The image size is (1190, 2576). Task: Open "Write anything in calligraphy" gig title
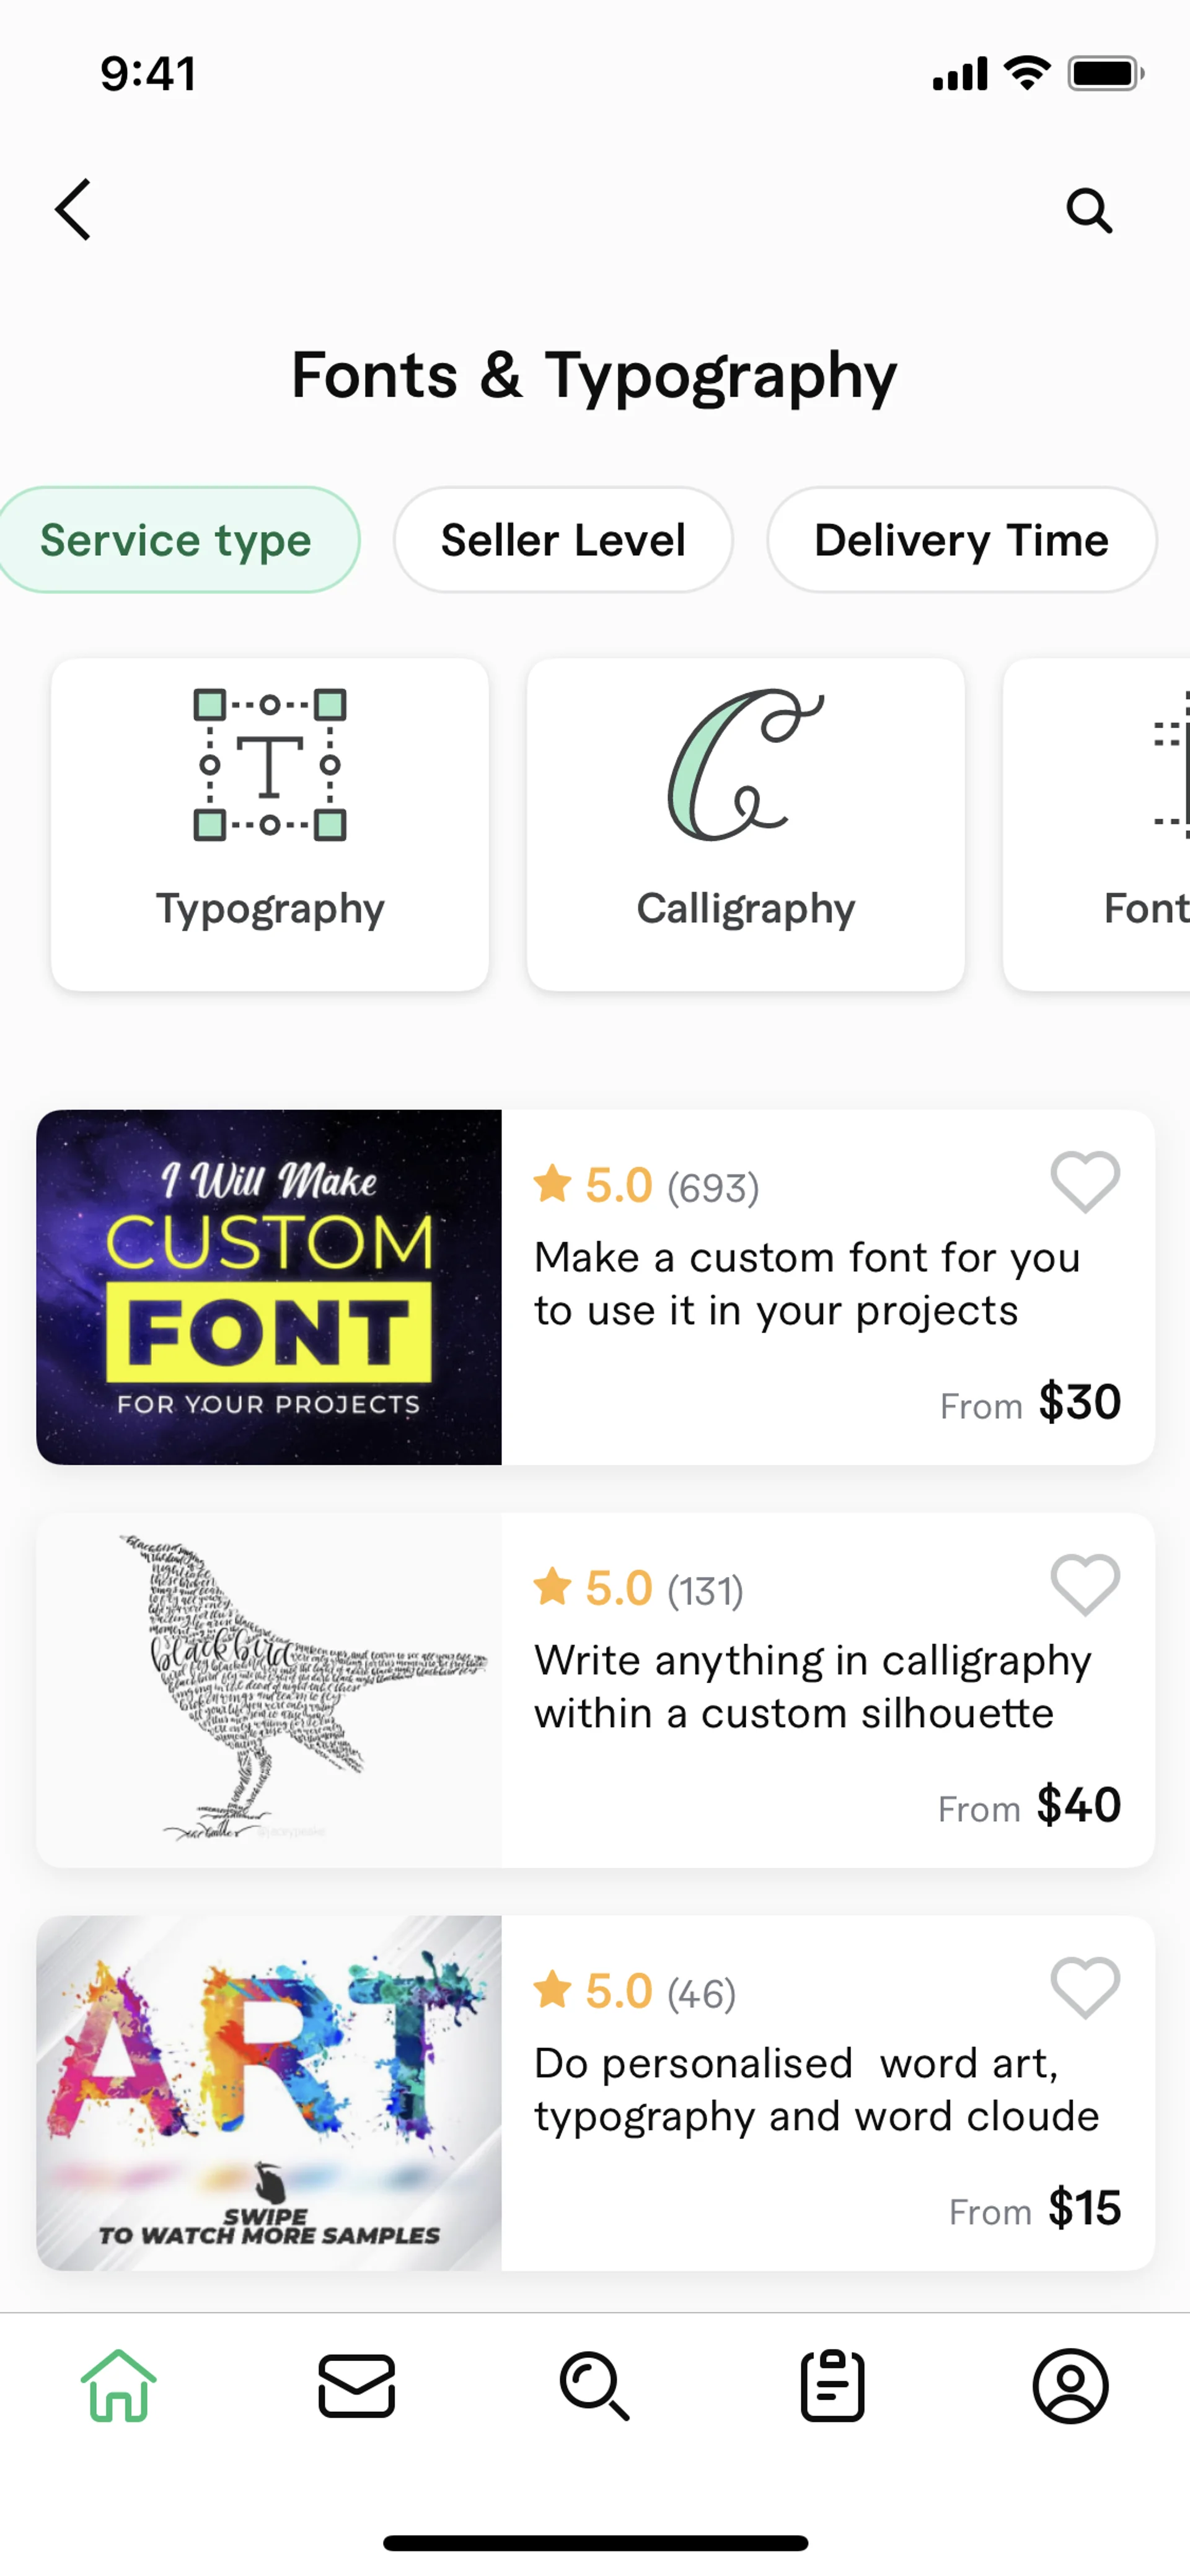click(x=812, y=1686)
